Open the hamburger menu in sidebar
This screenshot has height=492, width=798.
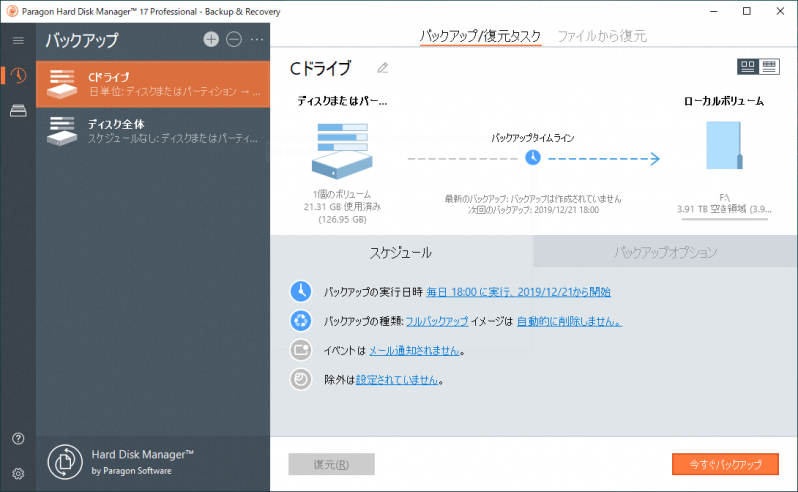pyautogui.click(x=18, y=40)
